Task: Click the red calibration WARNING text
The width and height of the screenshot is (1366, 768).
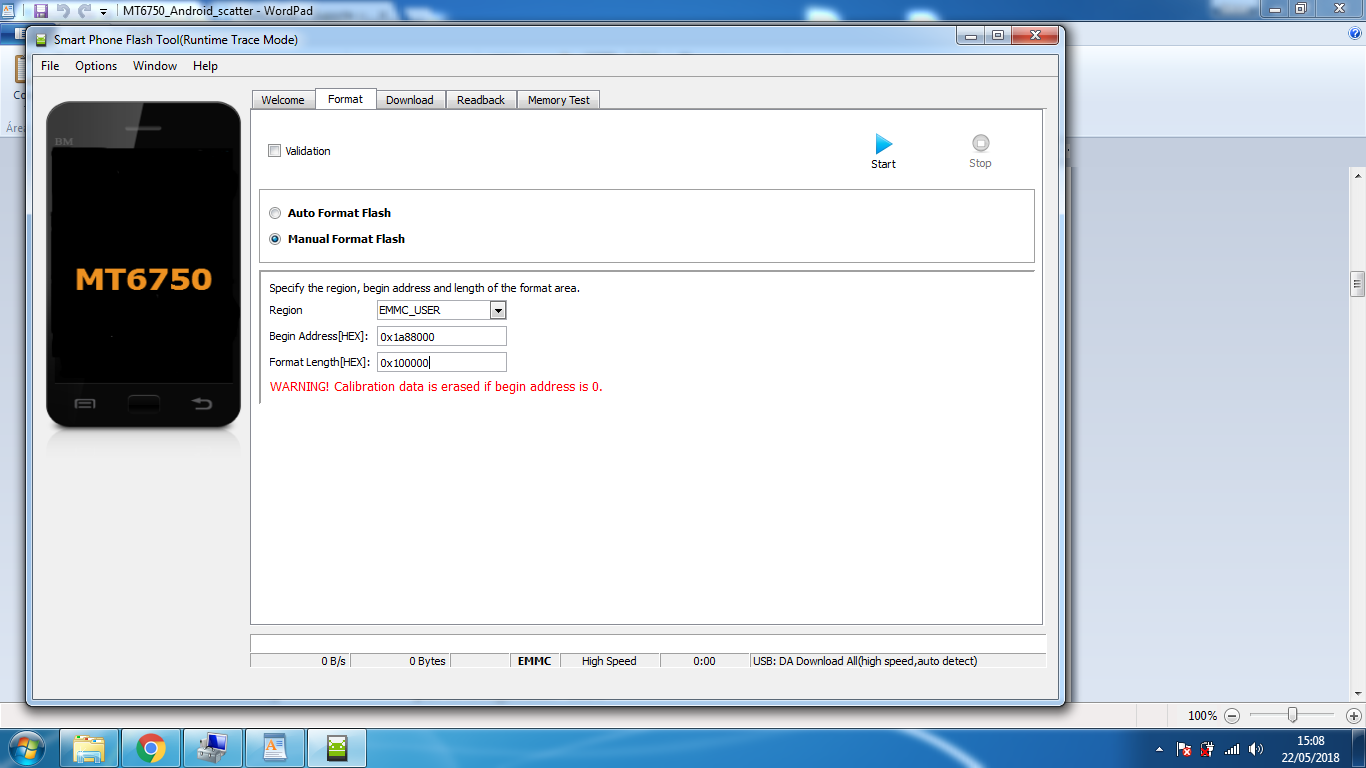Action: (436, 387)
